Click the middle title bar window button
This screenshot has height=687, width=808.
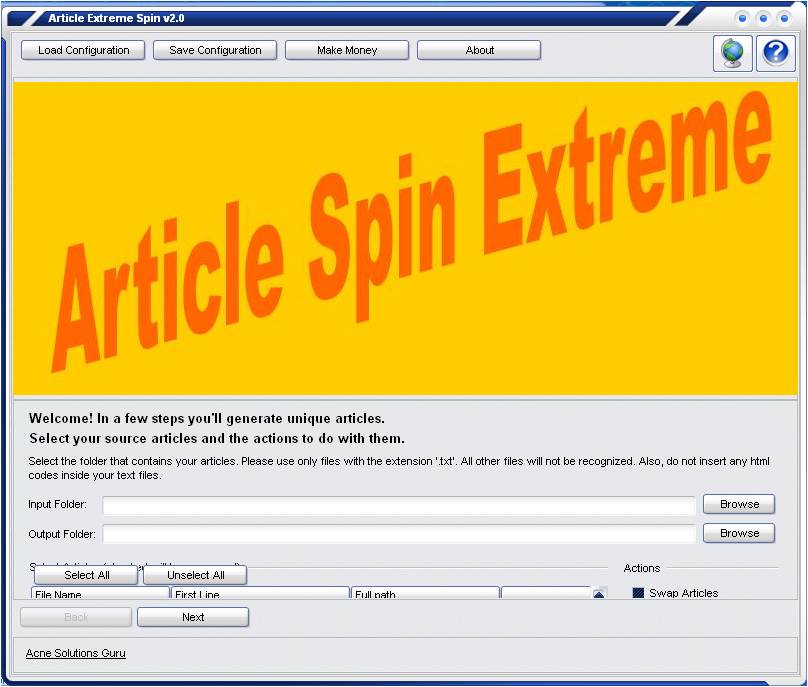pyautogui.click(x=763, y=19)
